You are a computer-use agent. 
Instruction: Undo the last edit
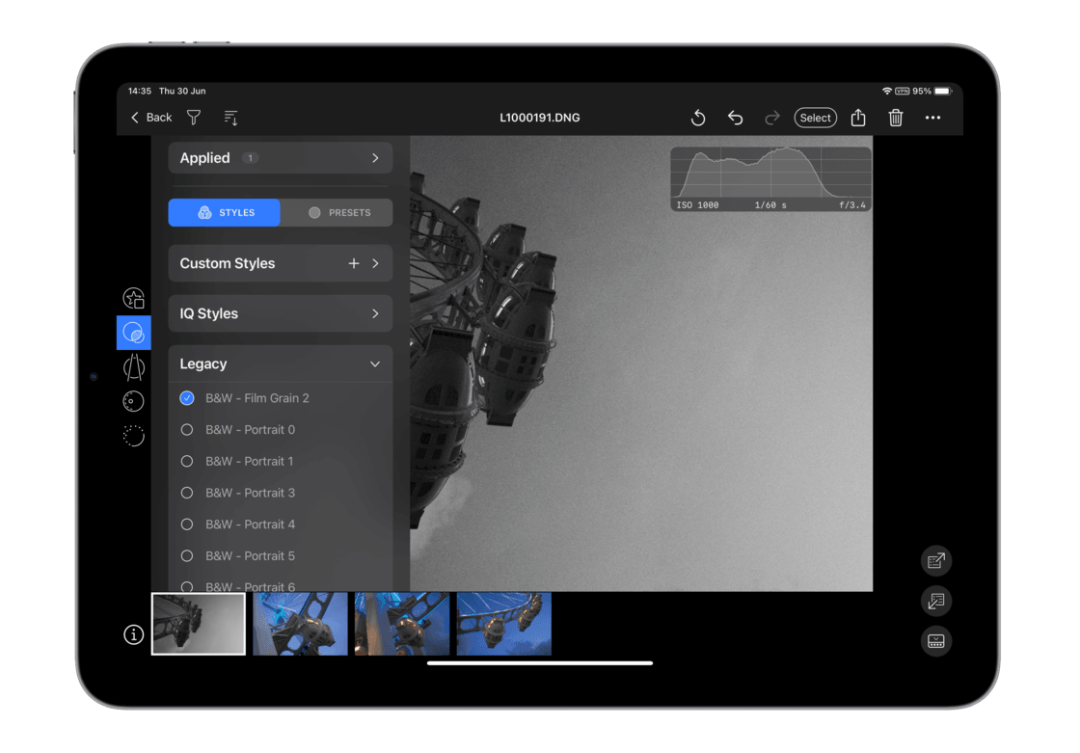pos(735,118)
